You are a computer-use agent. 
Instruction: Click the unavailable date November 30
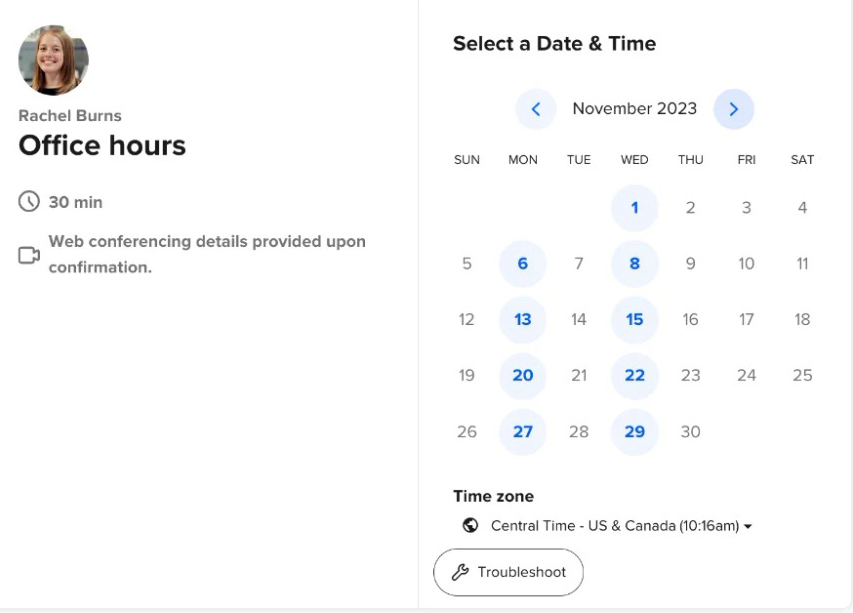(x=690, y=433)
